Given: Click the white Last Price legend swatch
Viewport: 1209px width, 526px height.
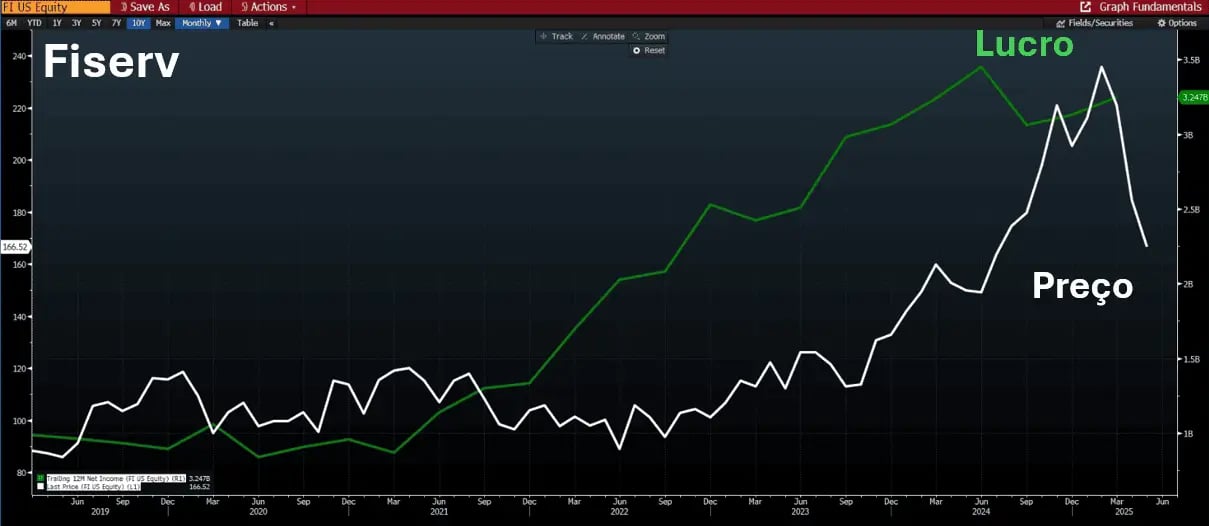Looking at the screenshot, I should click(40, 487).
